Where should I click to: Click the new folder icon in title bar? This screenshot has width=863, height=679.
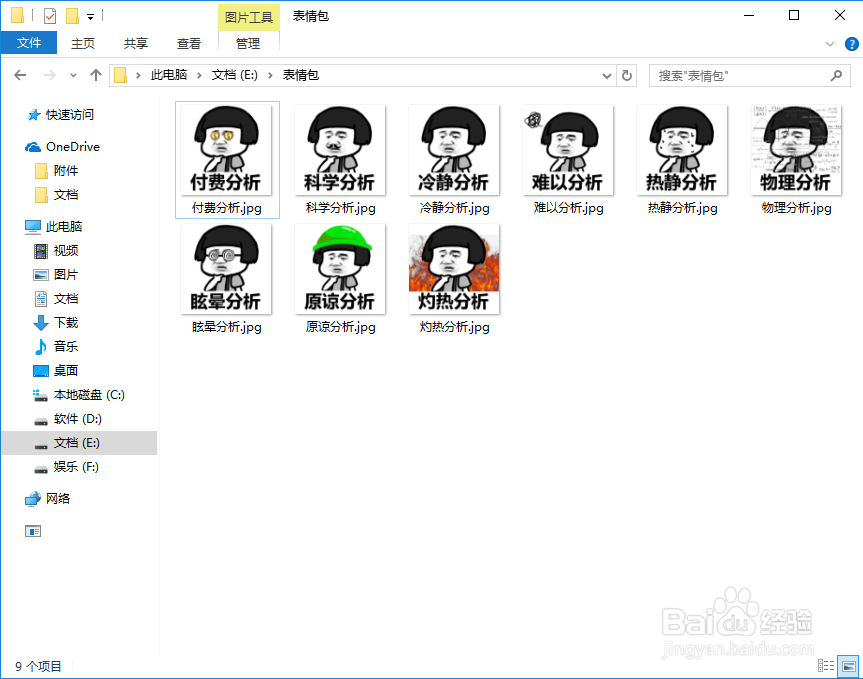72,16
